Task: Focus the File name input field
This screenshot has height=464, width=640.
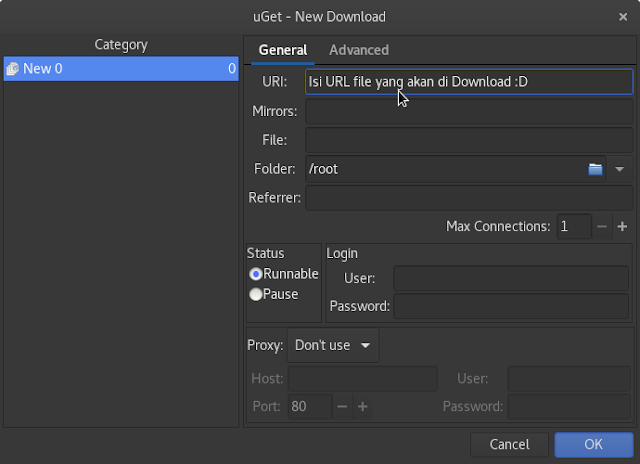Action: (x=469, y=140)
